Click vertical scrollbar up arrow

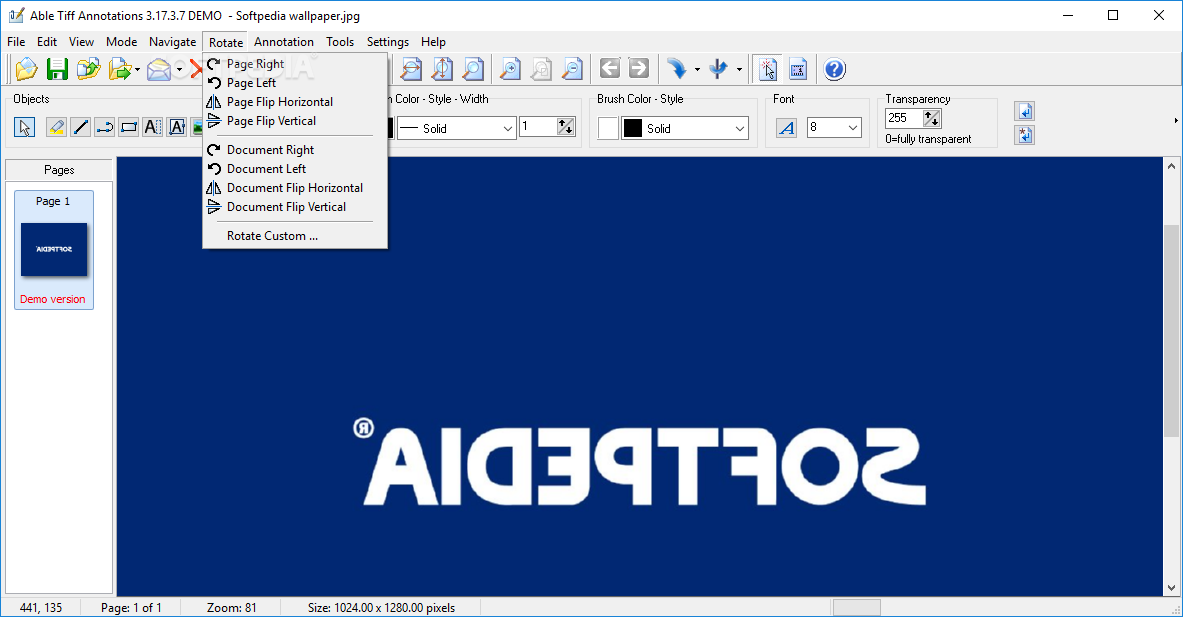[x=1171, y=166]
